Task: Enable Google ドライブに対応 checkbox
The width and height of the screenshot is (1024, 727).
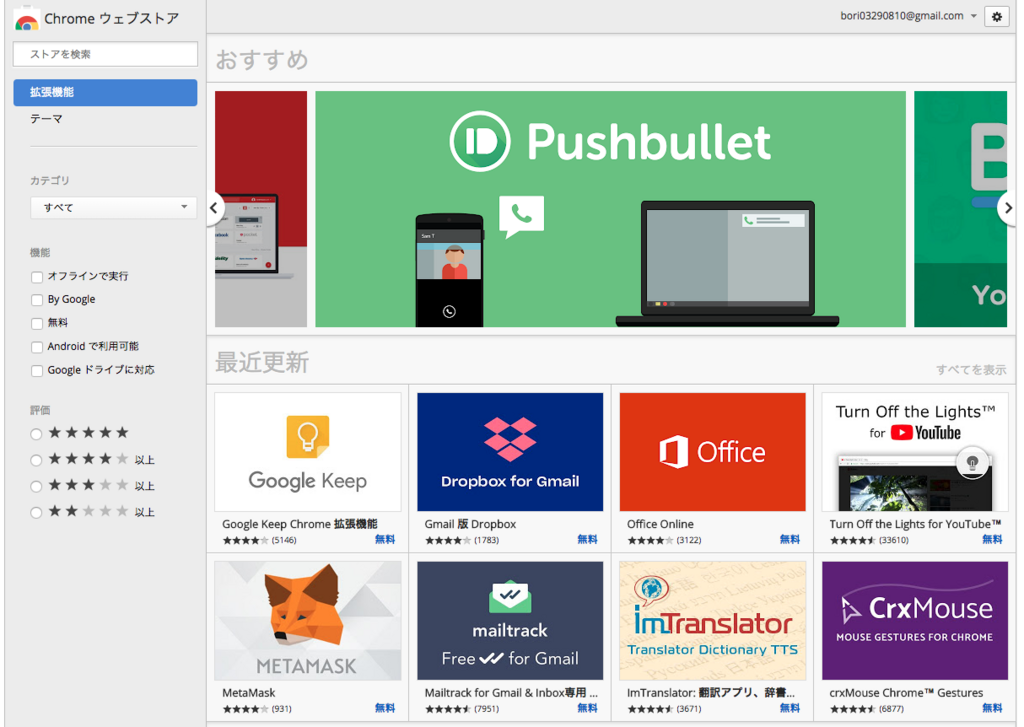Action: [37, 370]
